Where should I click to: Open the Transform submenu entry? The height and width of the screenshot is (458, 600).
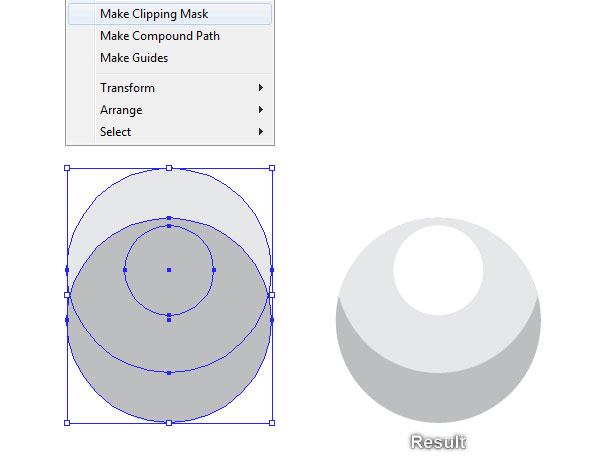tap(170, 88)
